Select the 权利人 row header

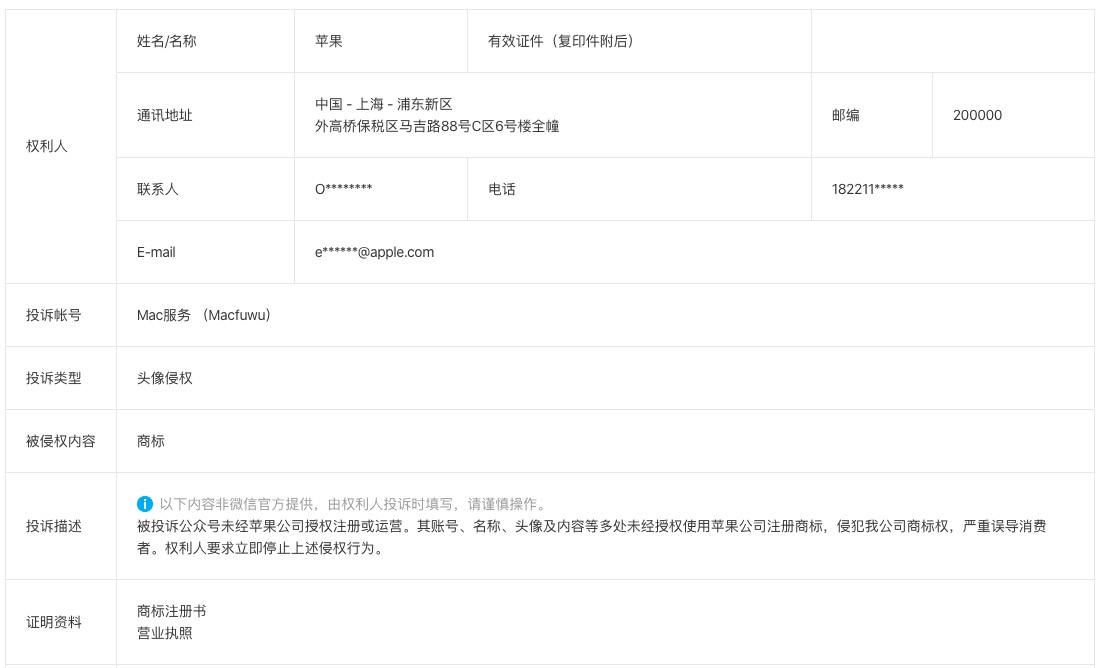pyautogui.click(x=47, y=146)
